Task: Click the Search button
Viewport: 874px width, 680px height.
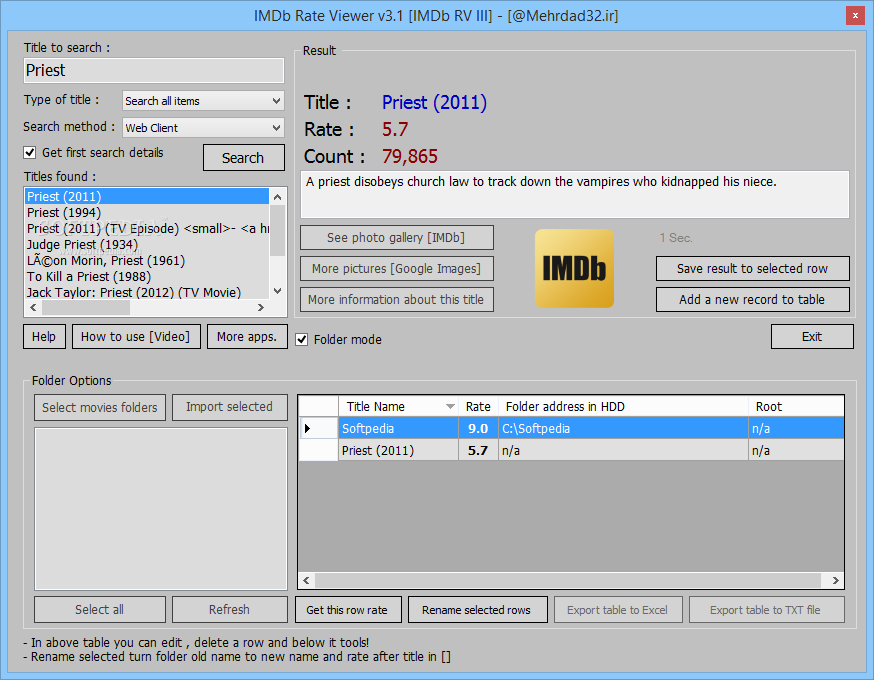Action: 244,158
